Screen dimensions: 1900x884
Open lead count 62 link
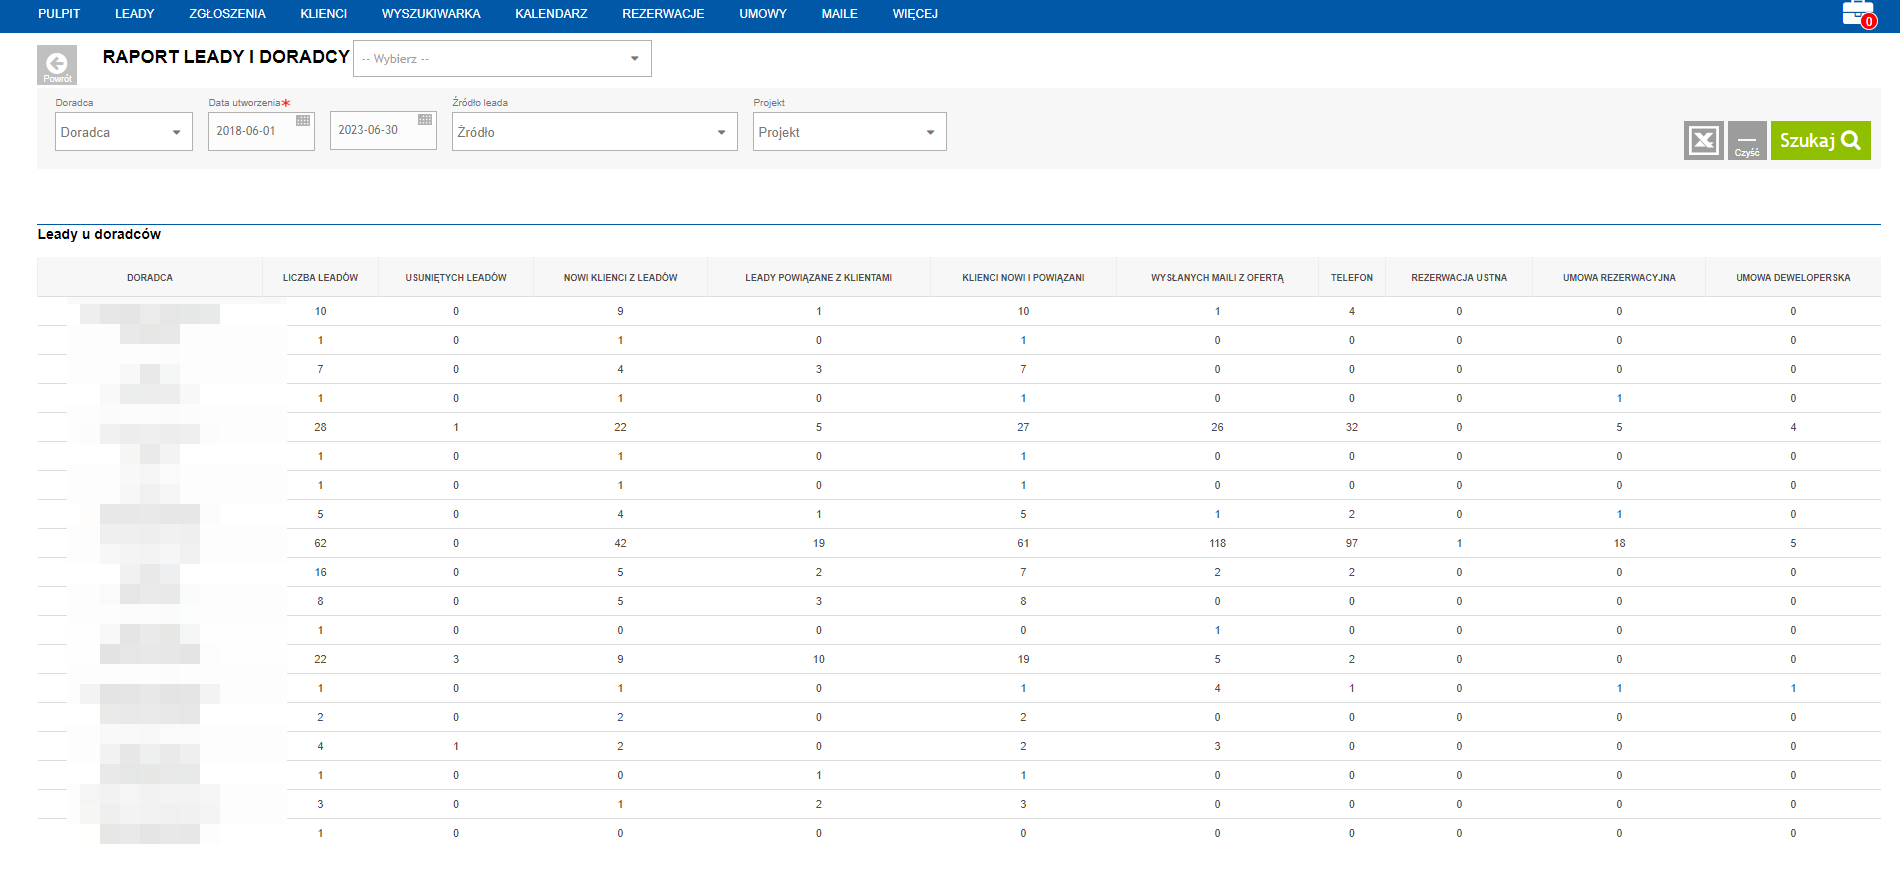coord(320,544)
